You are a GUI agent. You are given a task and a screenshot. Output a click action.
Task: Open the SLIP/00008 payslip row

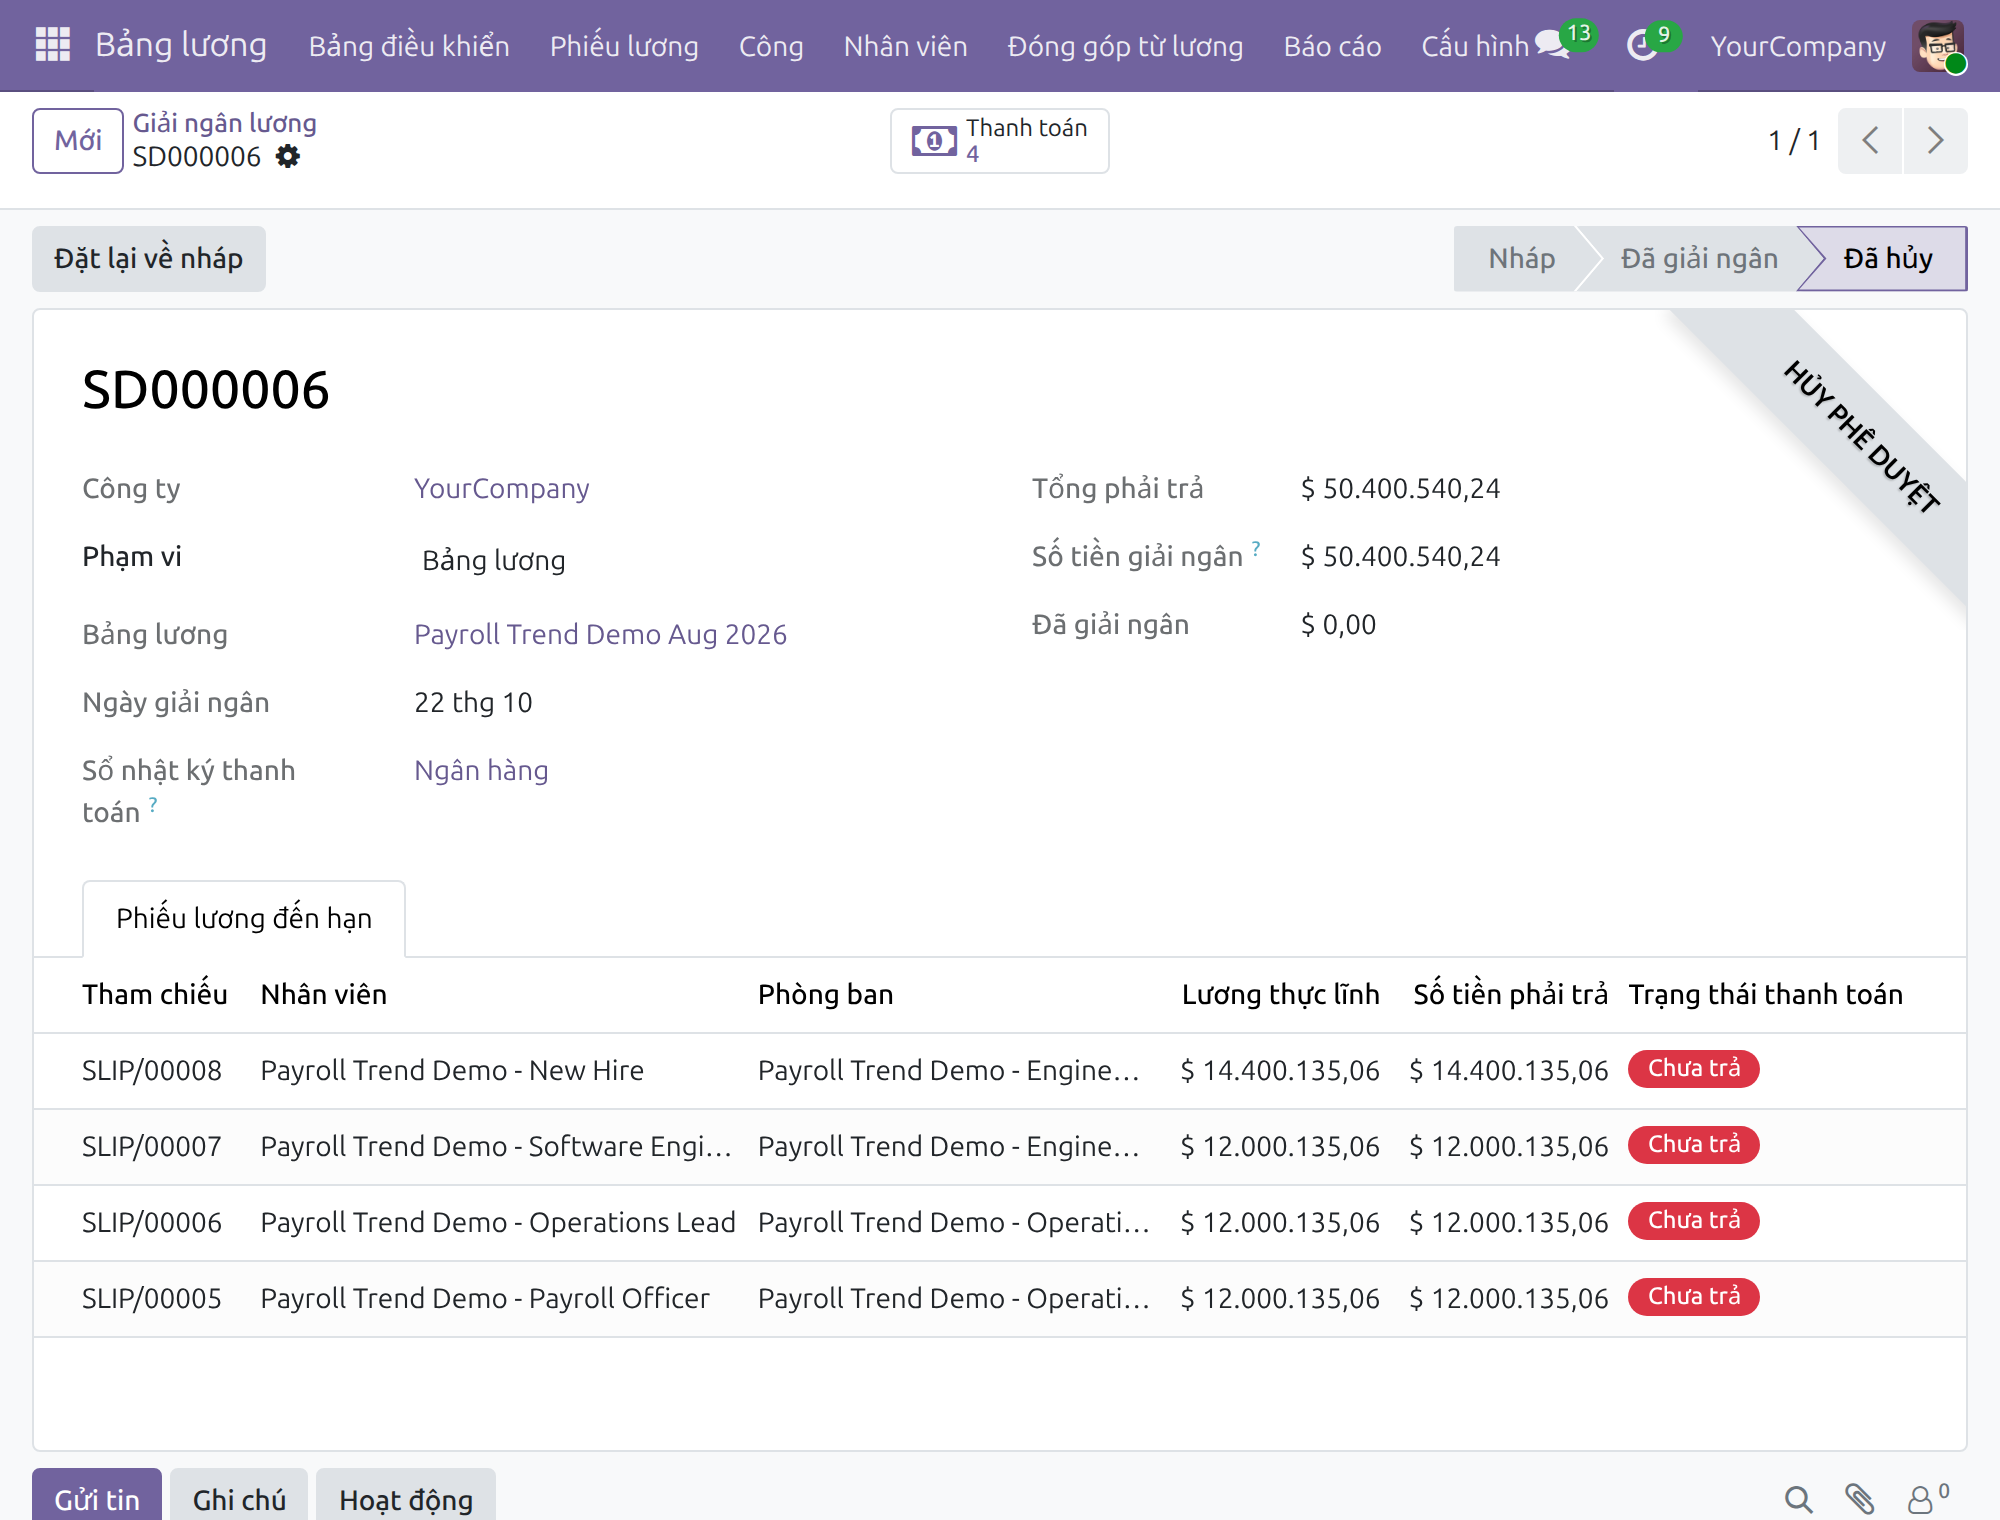[x=999, y=1070]
